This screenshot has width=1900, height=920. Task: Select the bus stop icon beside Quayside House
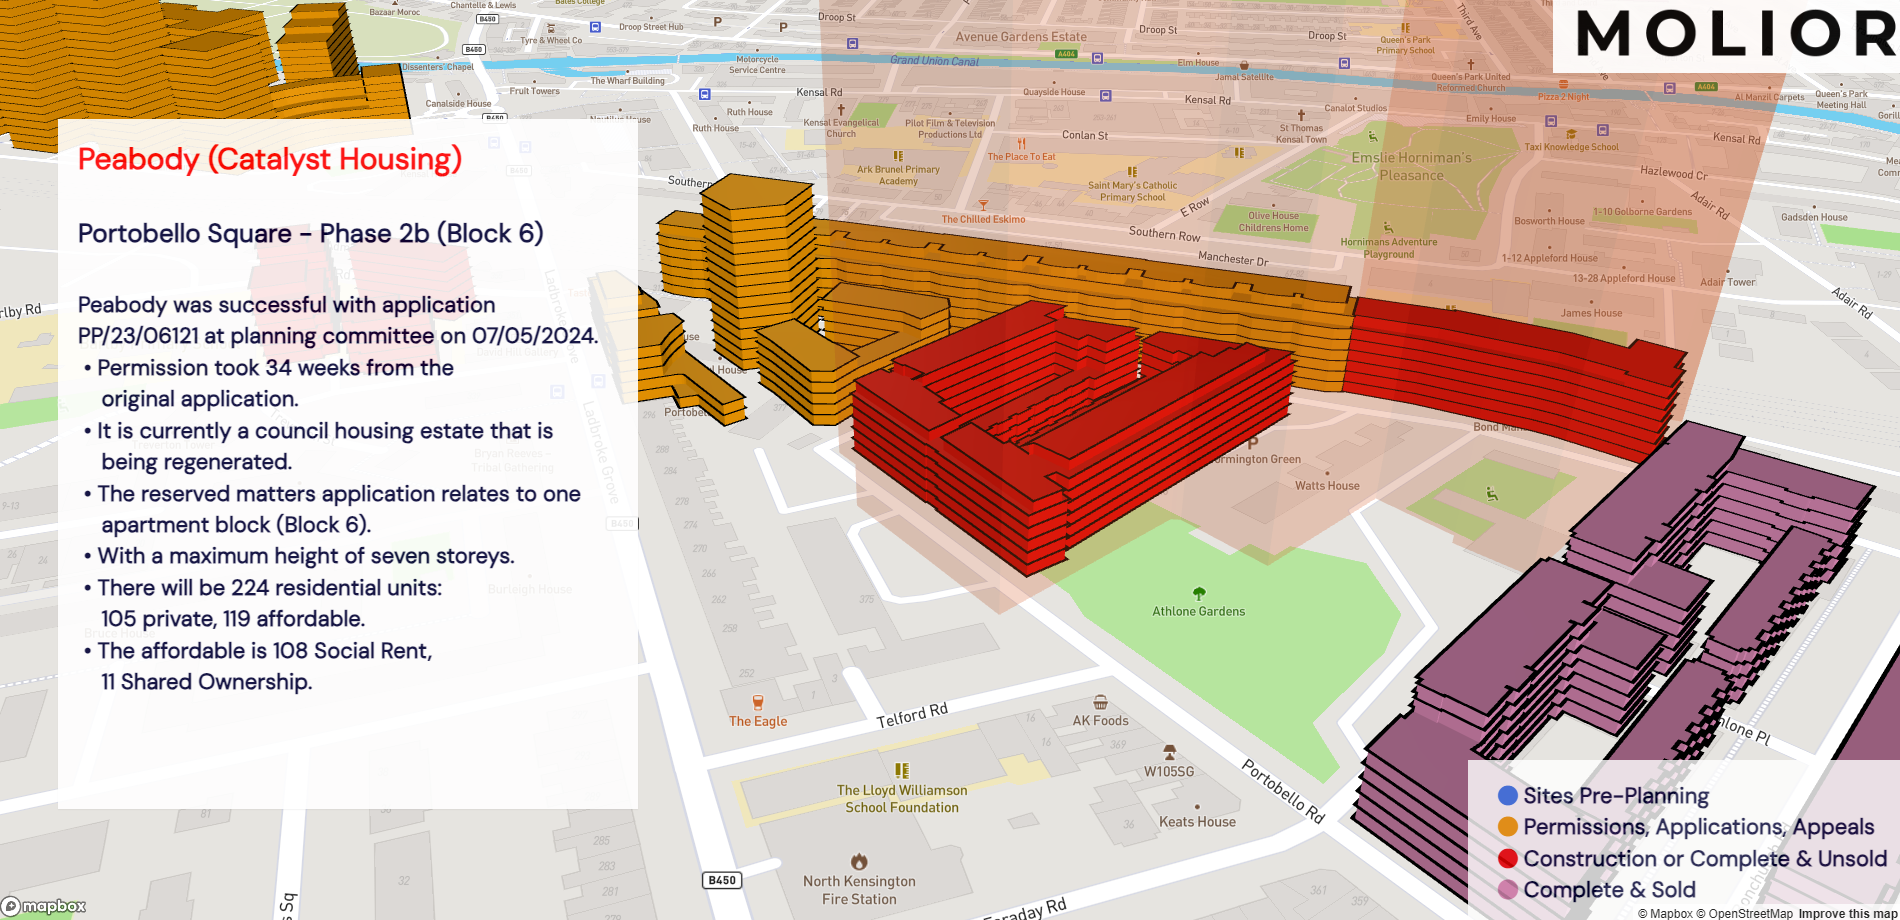[x=1105, y=96]
